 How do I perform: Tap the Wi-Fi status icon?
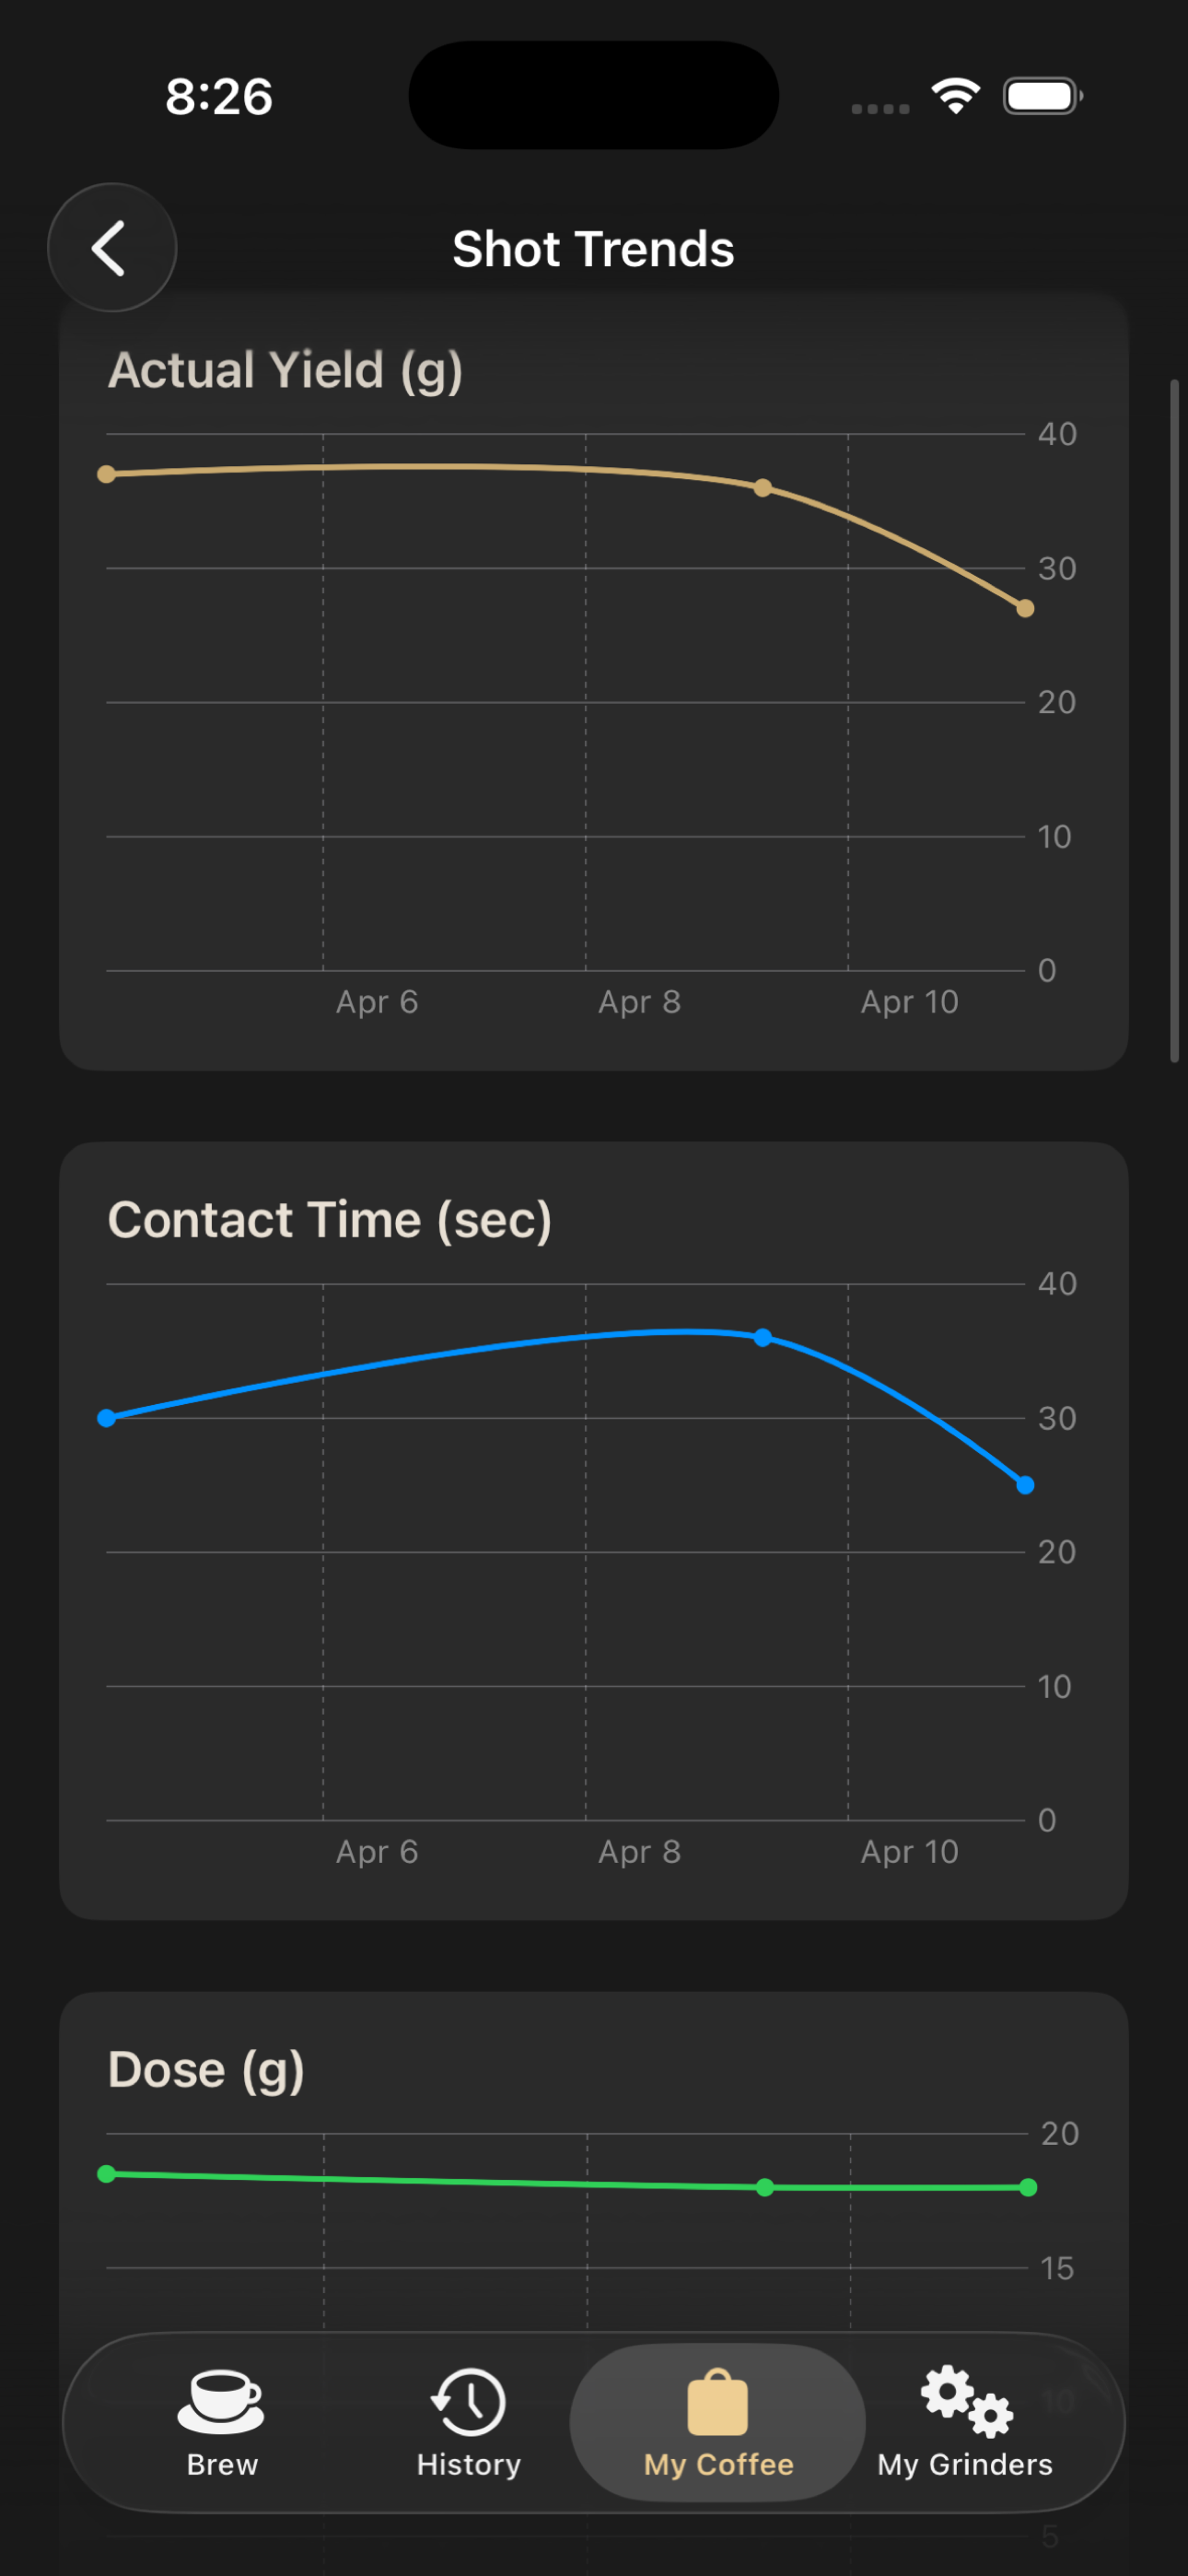pyautogui.click(x=955, y=96)
